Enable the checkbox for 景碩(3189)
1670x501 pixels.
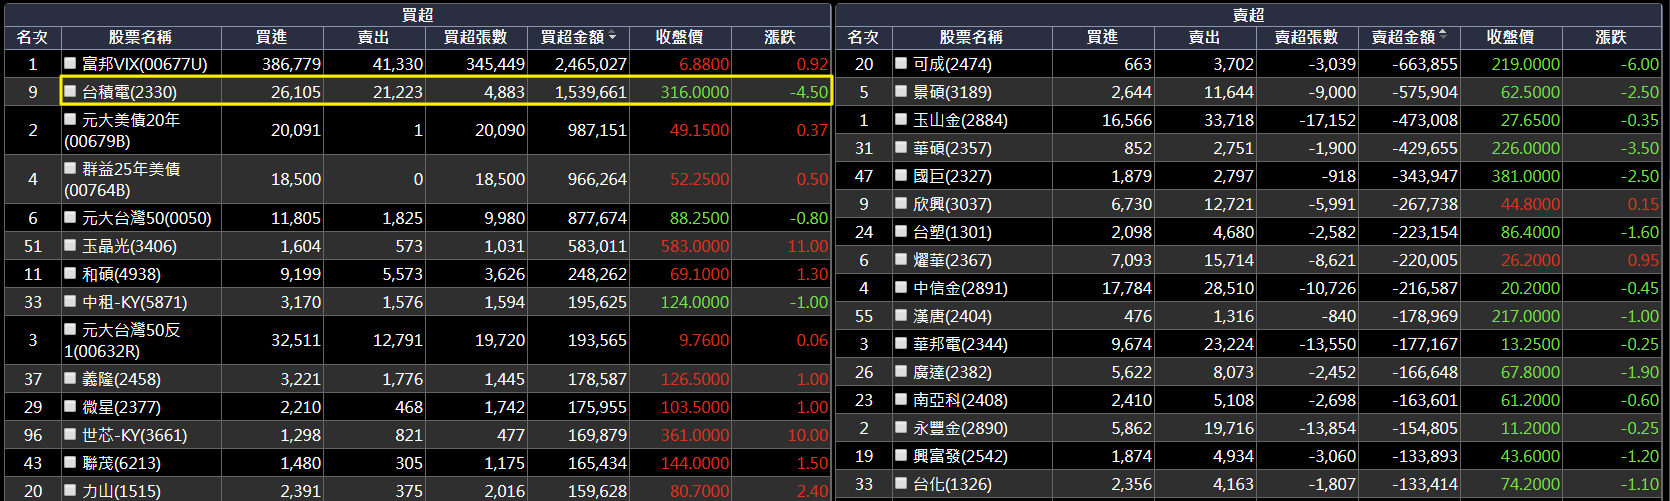pos(901,91)
